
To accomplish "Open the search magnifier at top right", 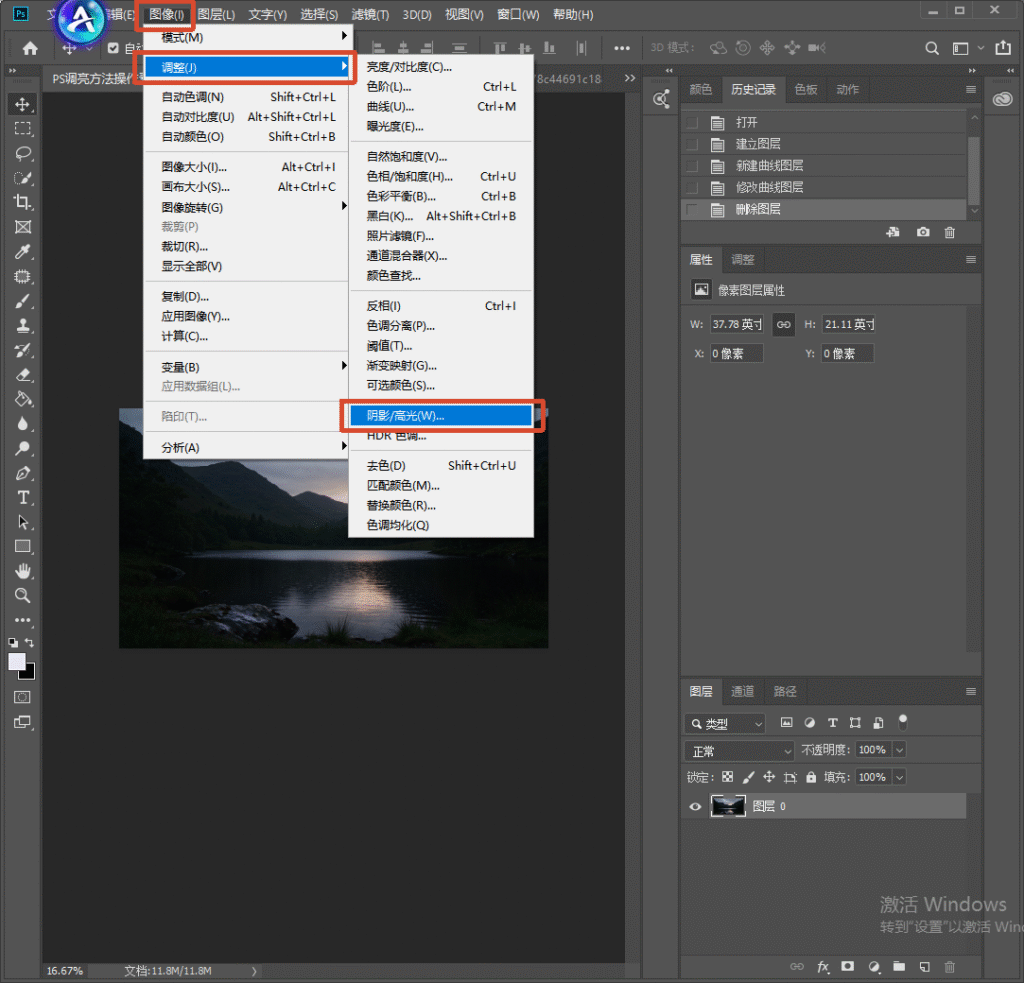I will (x=932, y=48).
